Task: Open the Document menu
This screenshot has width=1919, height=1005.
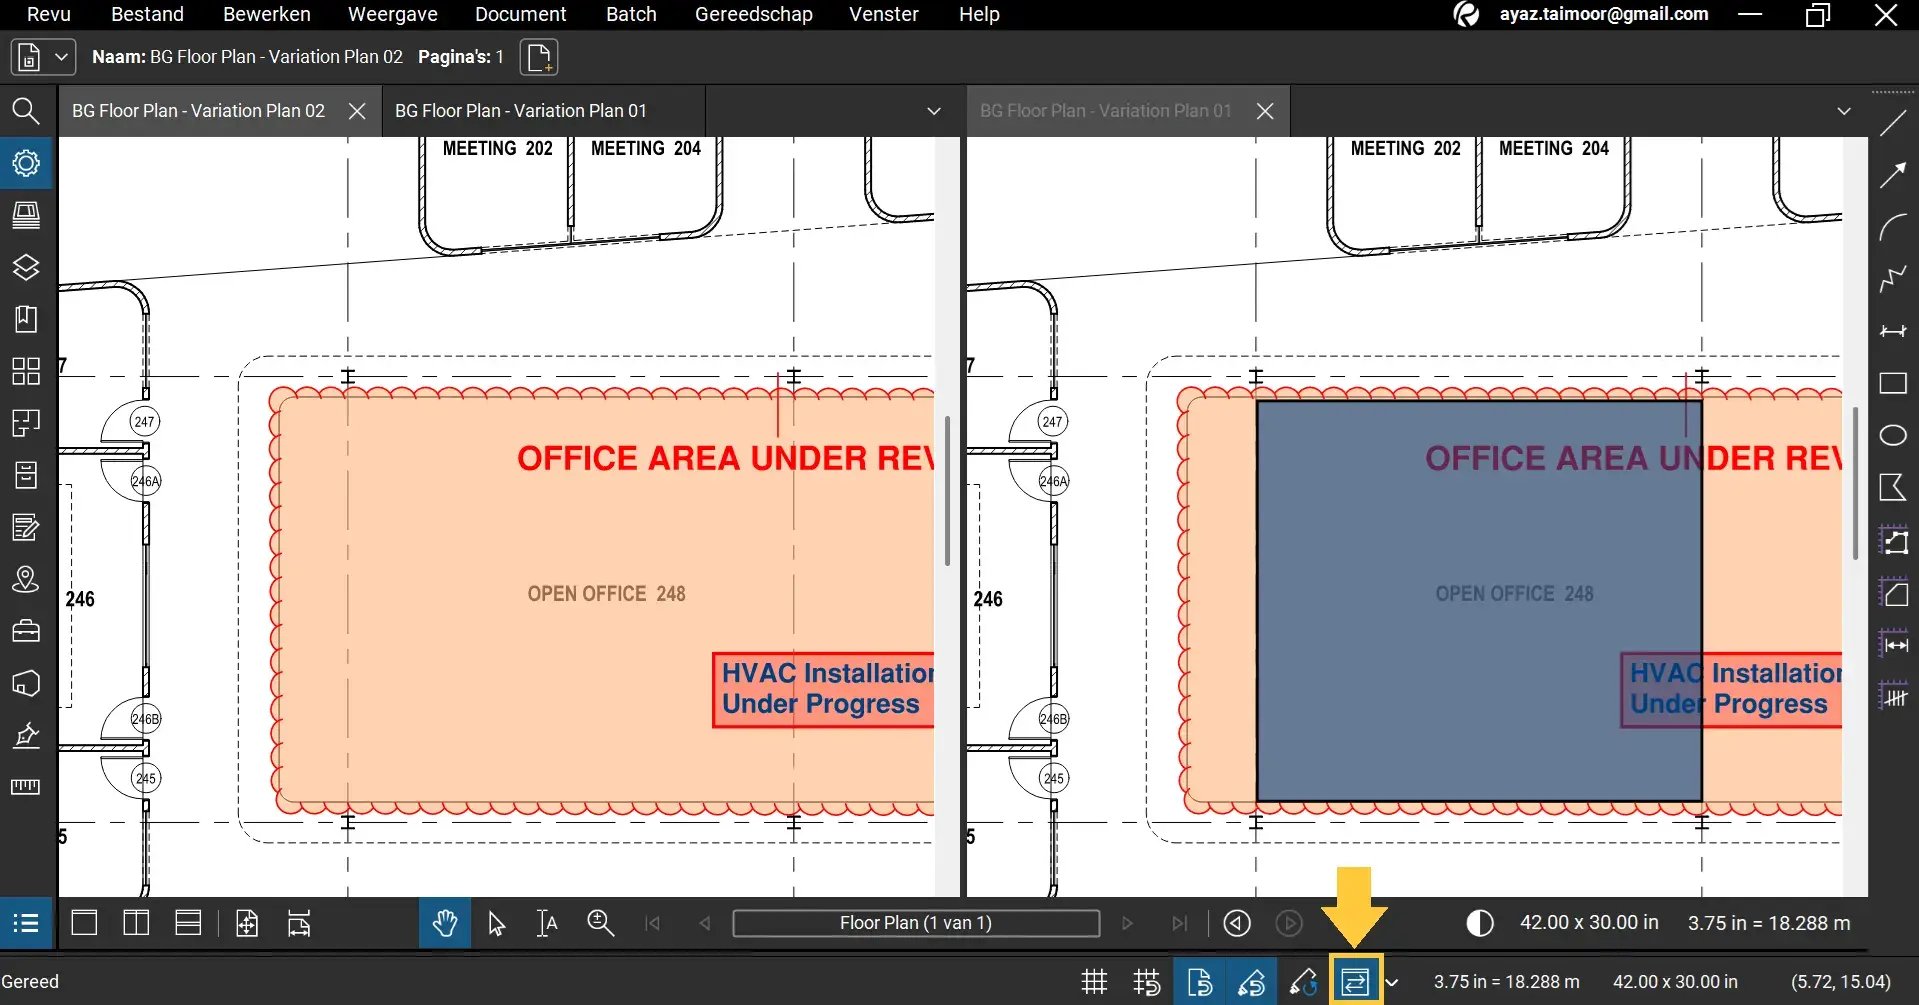Action: pos(520,14)
